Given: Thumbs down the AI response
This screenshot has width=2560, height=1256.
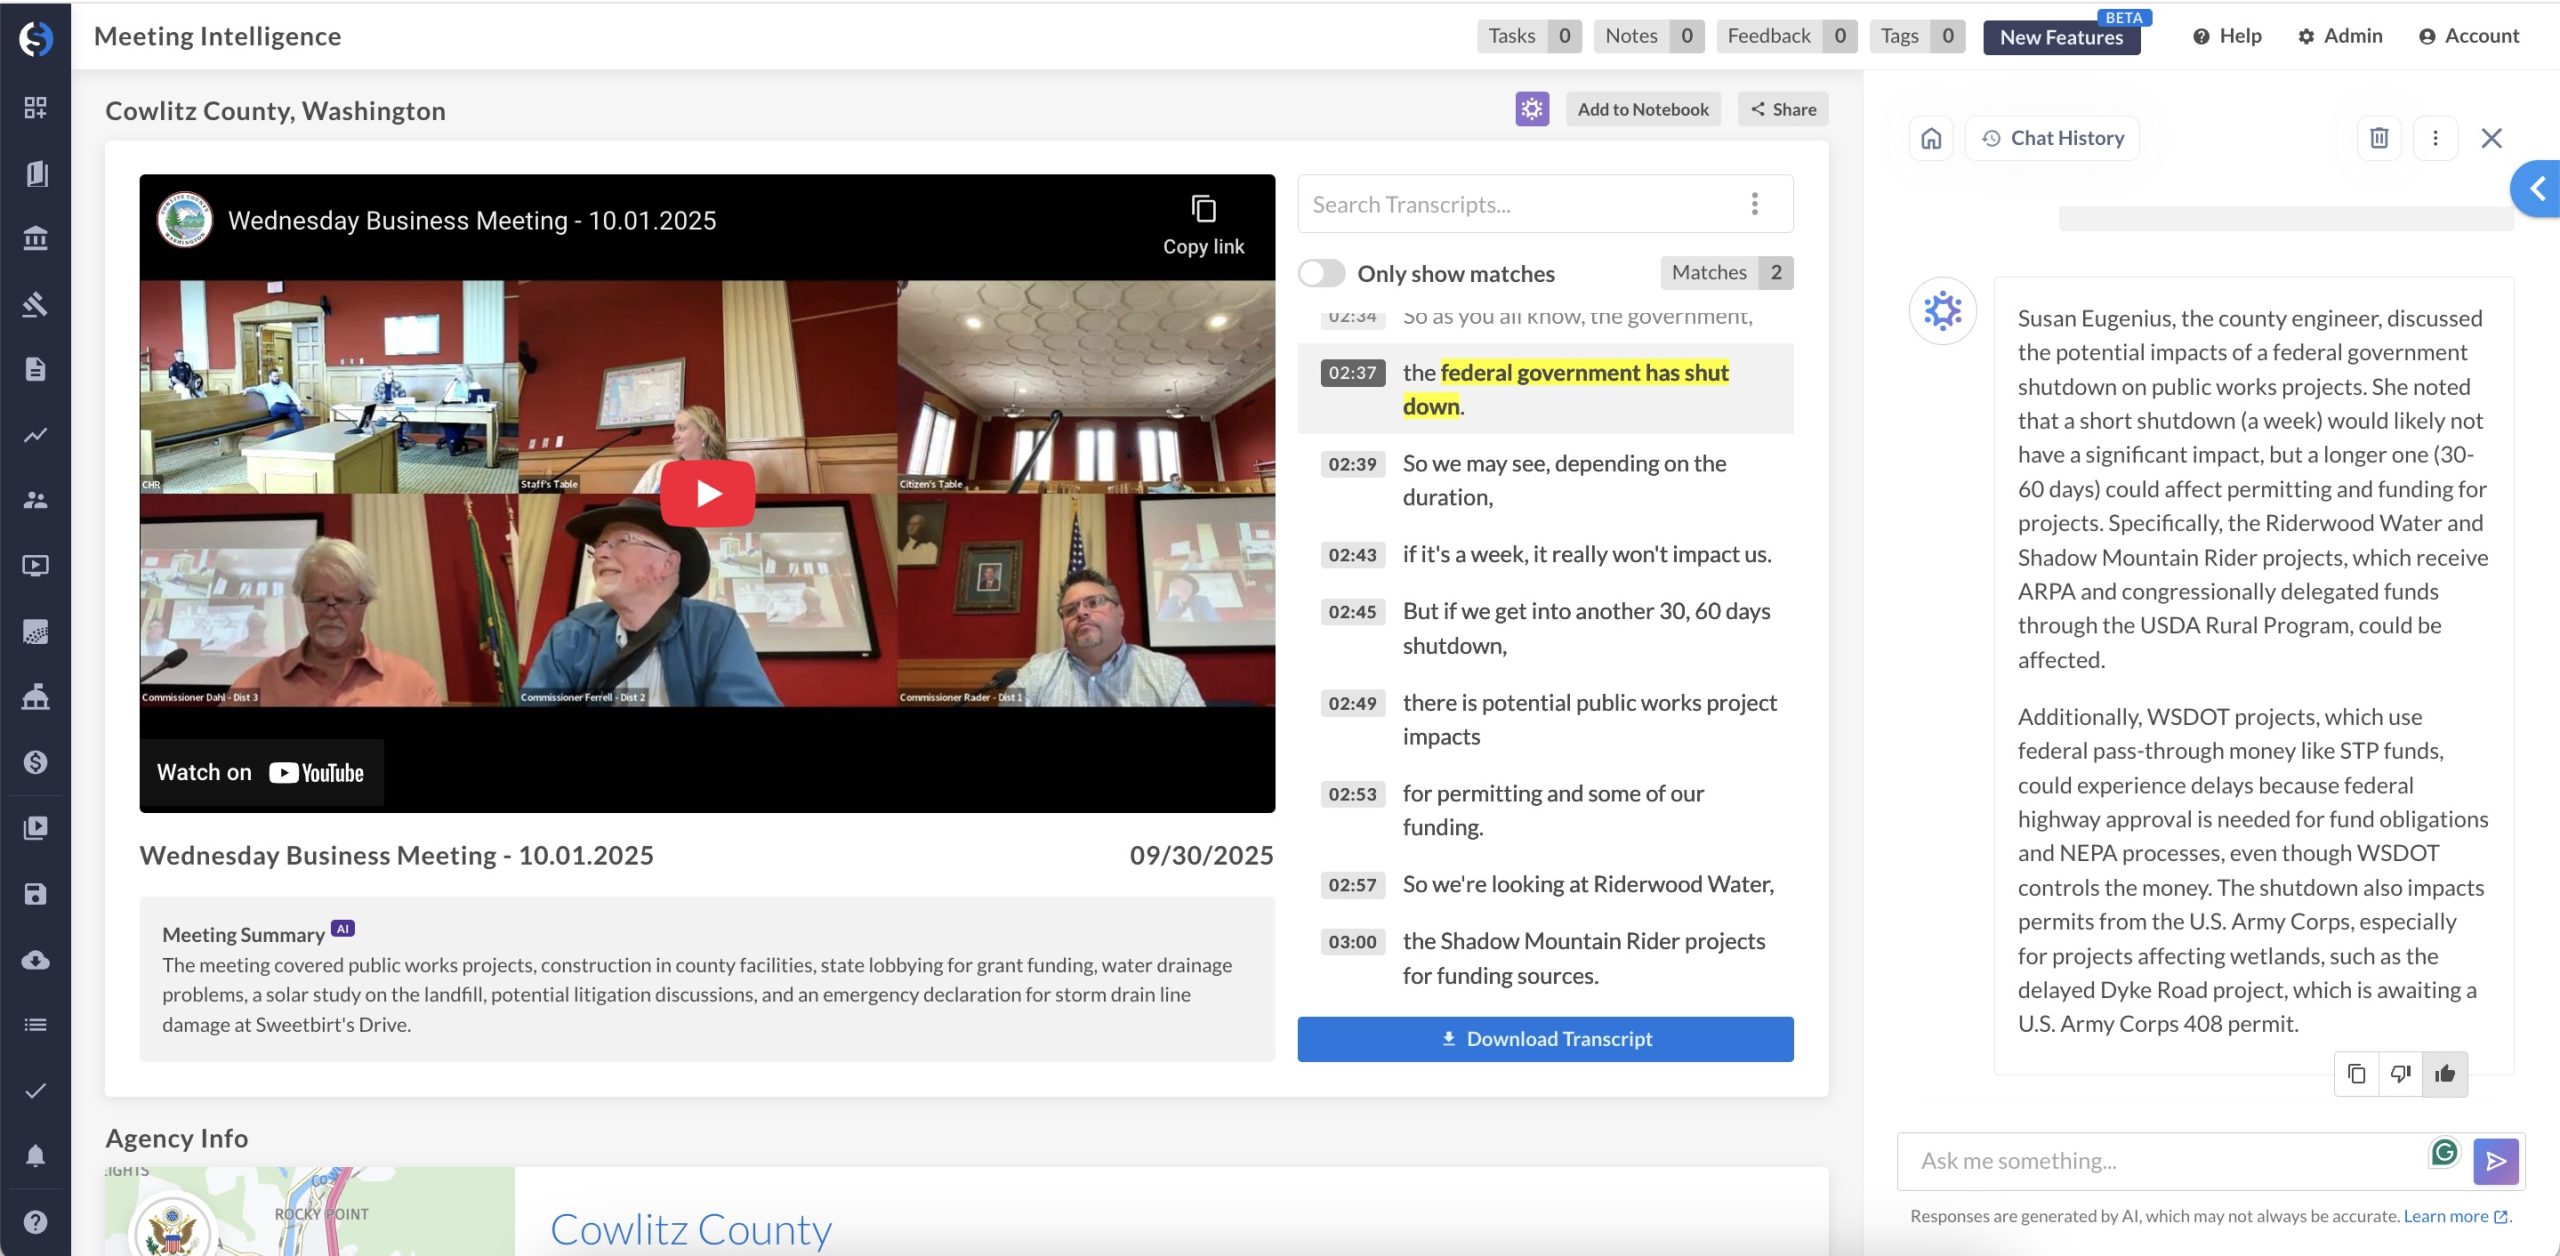Looking at the screenshot, I should pos(2400,1074).
